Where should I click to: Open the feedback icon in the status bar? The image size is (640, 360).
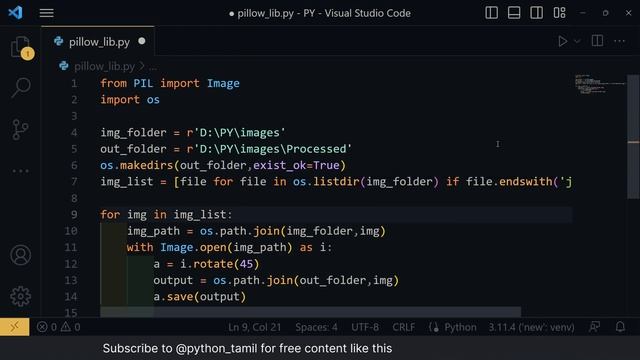point(595,327)
